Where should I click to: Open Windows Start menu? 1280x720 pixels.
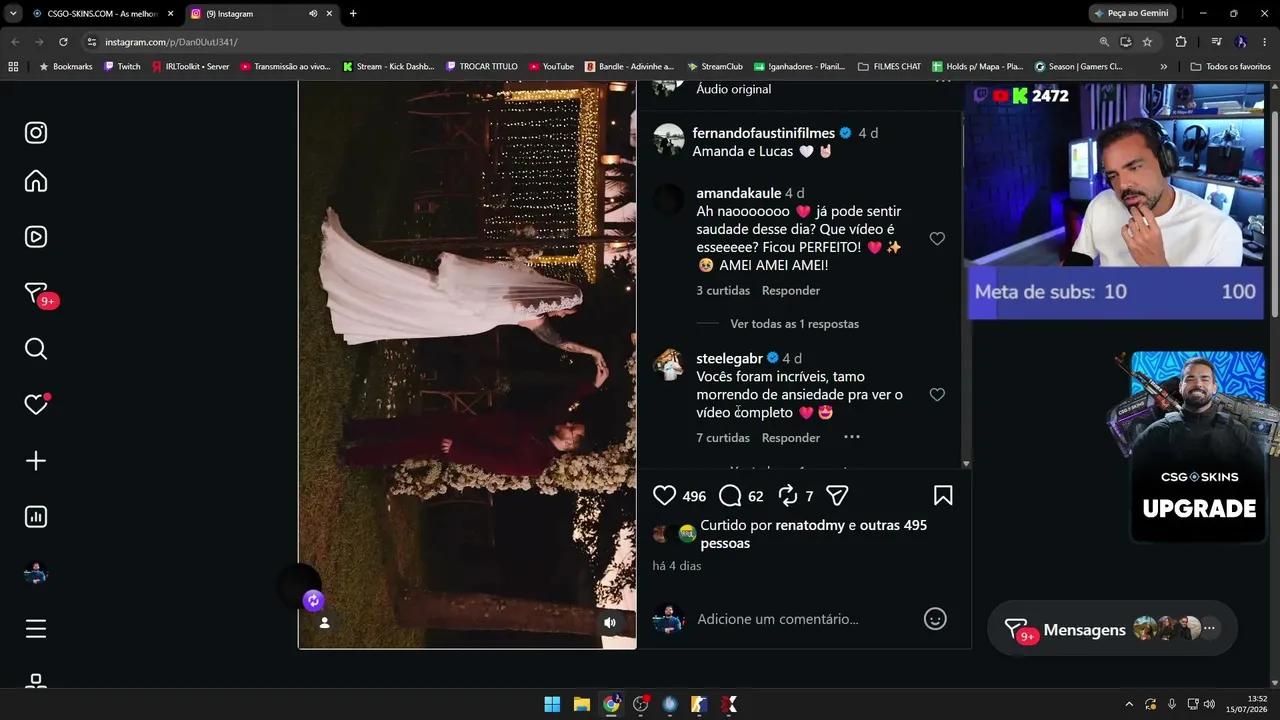click(x=552, y=704)
